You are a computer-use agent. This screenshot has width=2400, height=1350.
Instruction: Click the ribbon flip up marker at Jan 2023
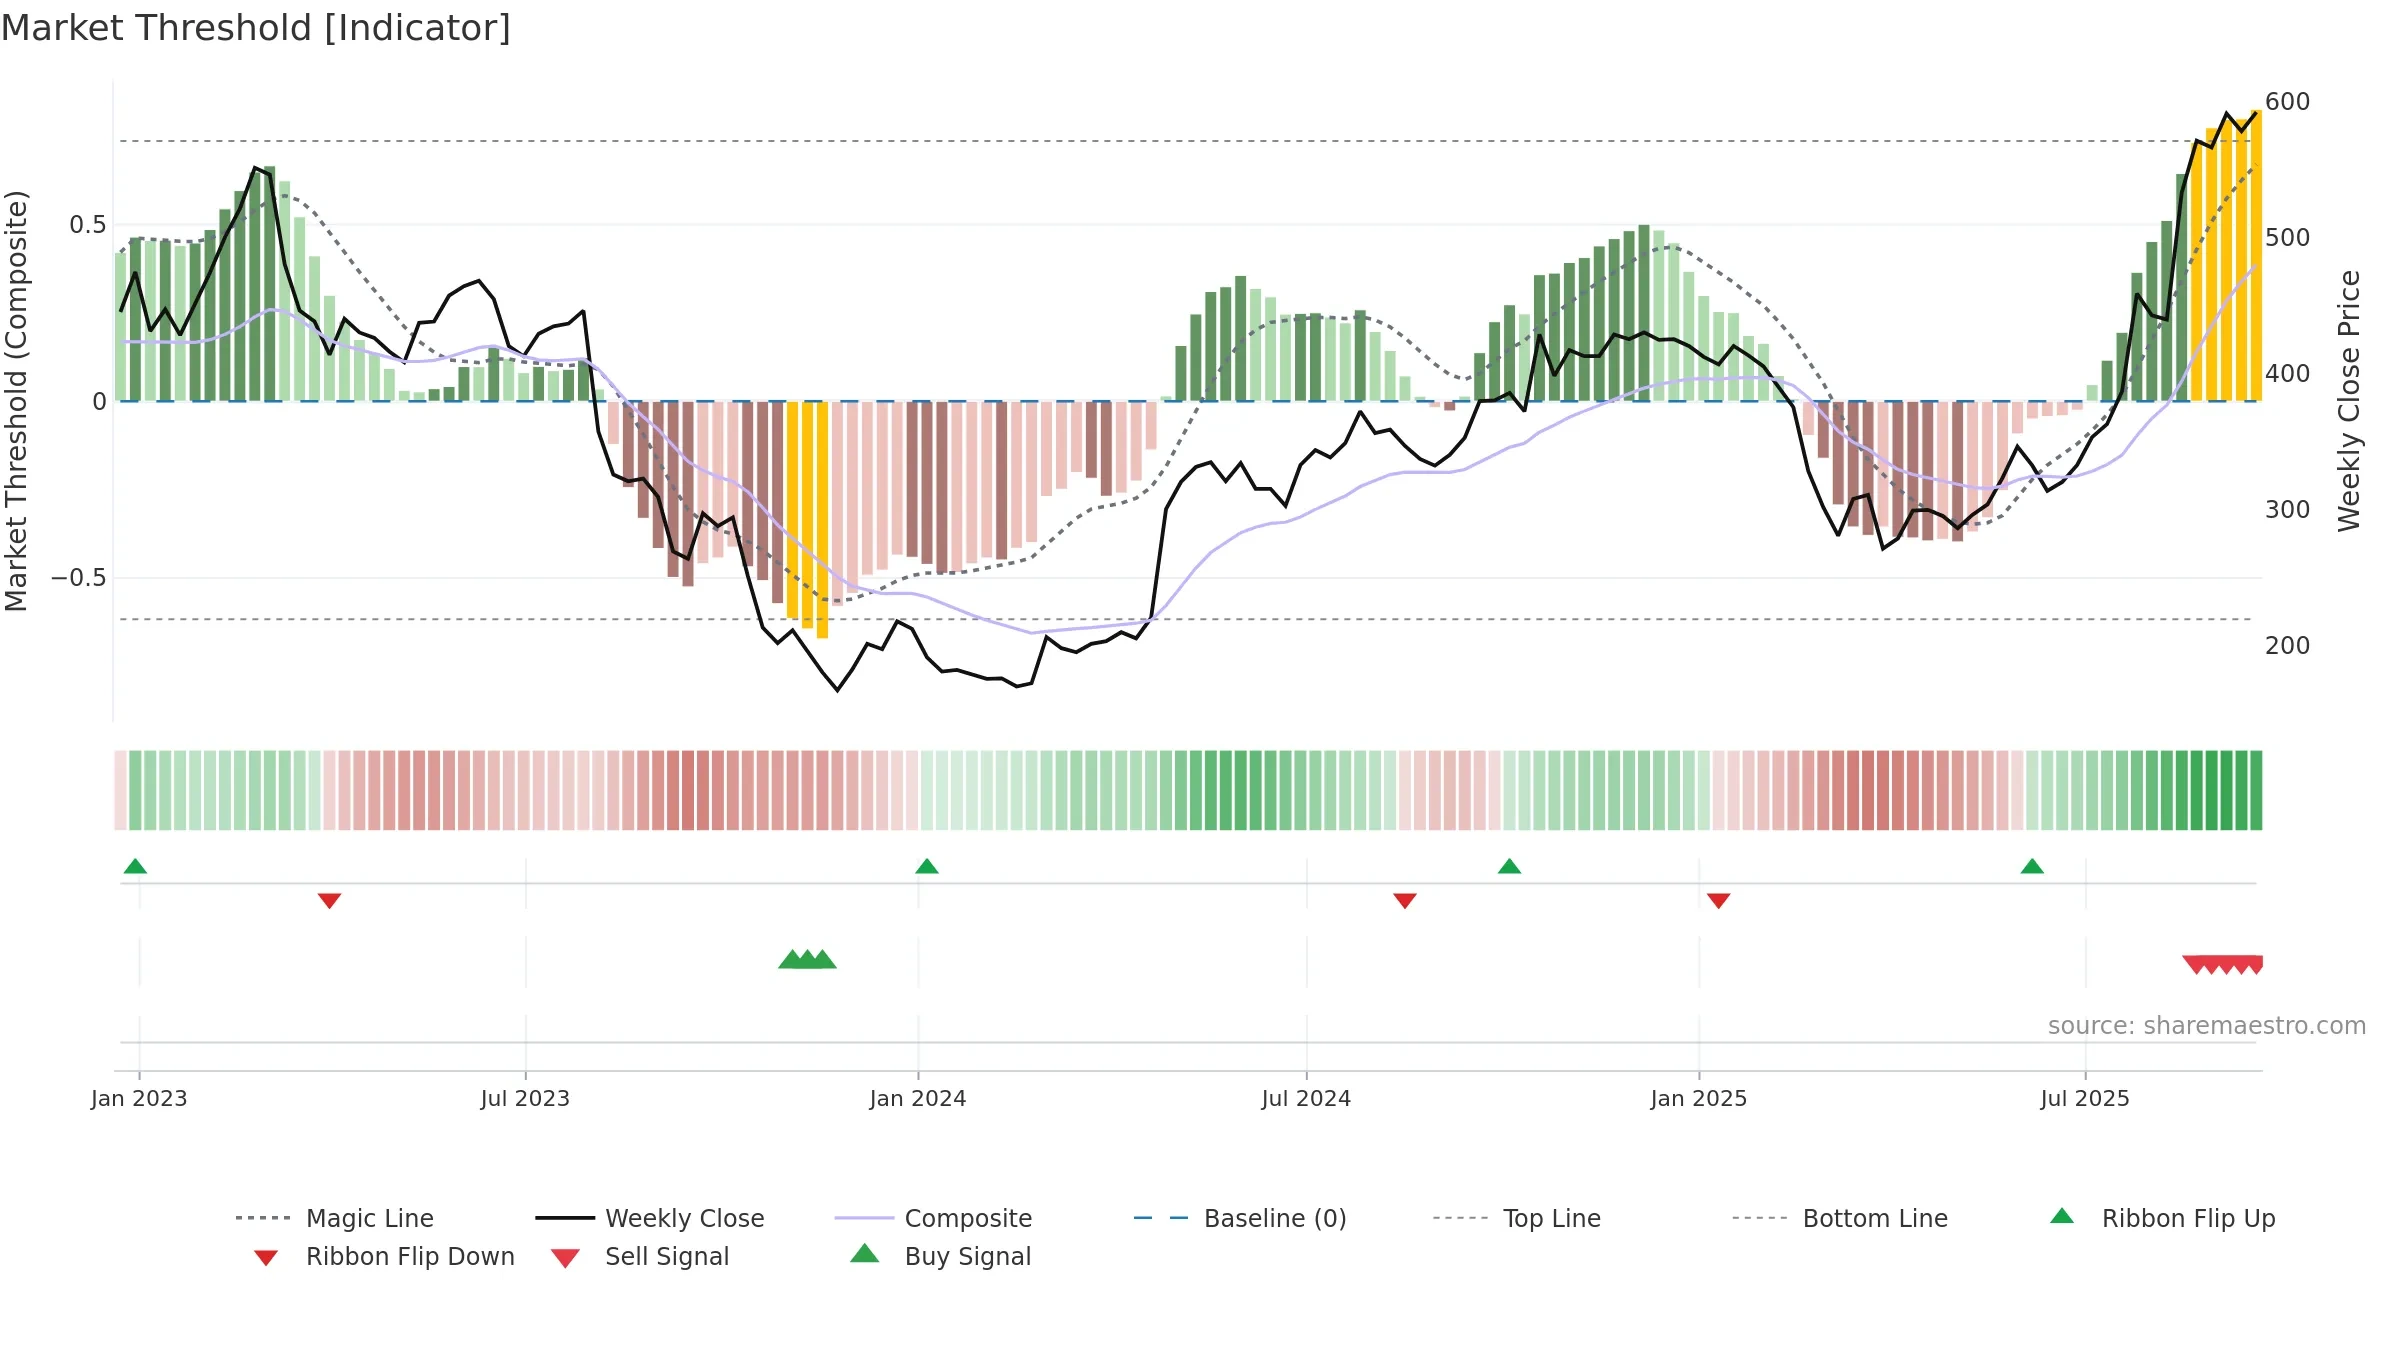[135, 866]
